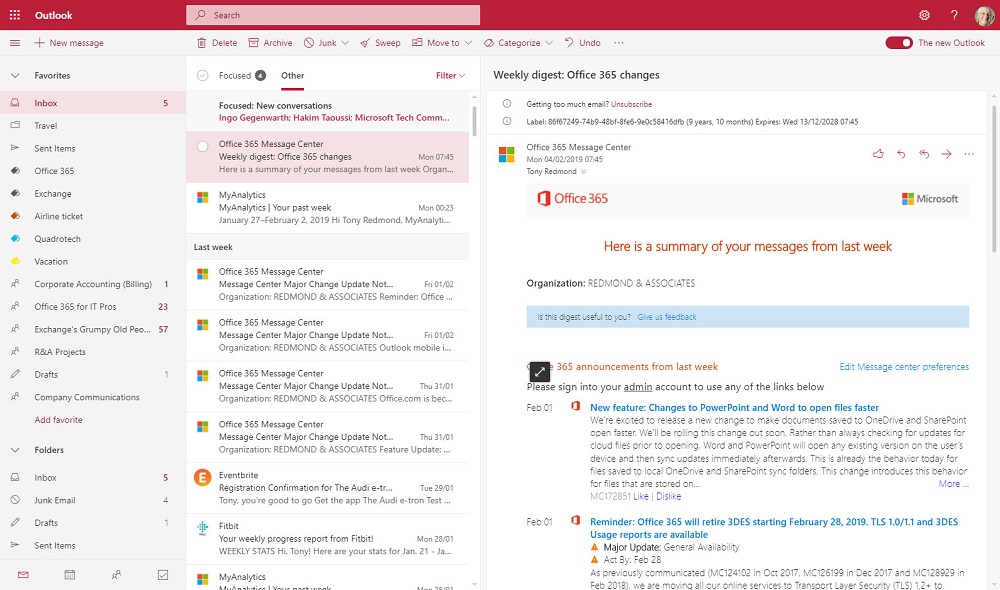Screen dimensions: 1000x590
Task: Open the Eventbrite Registration Confirmation email
Action: [327, 488]
